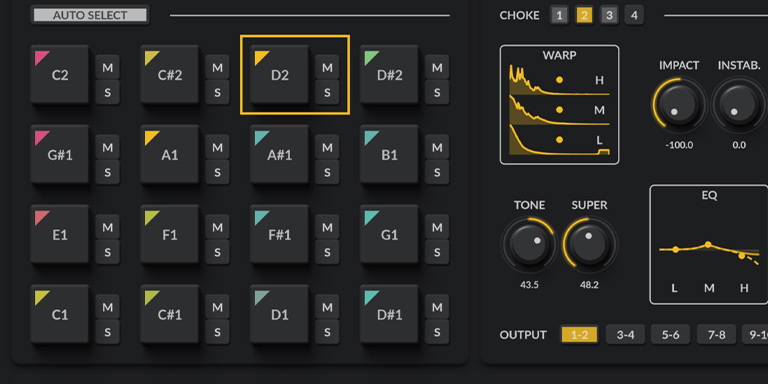Trigger the G#1 pad
This screenshot has height=384, width=768.
[x=60, y=154]
